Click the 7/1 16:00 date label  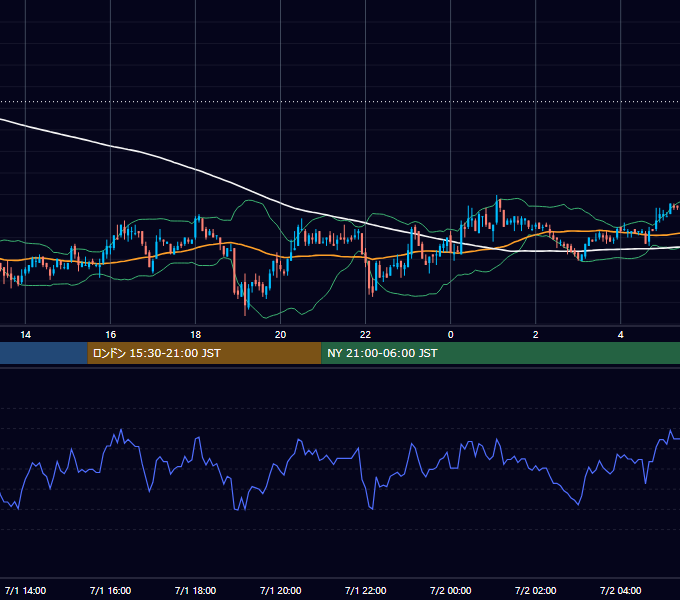(x=111, y=591)
